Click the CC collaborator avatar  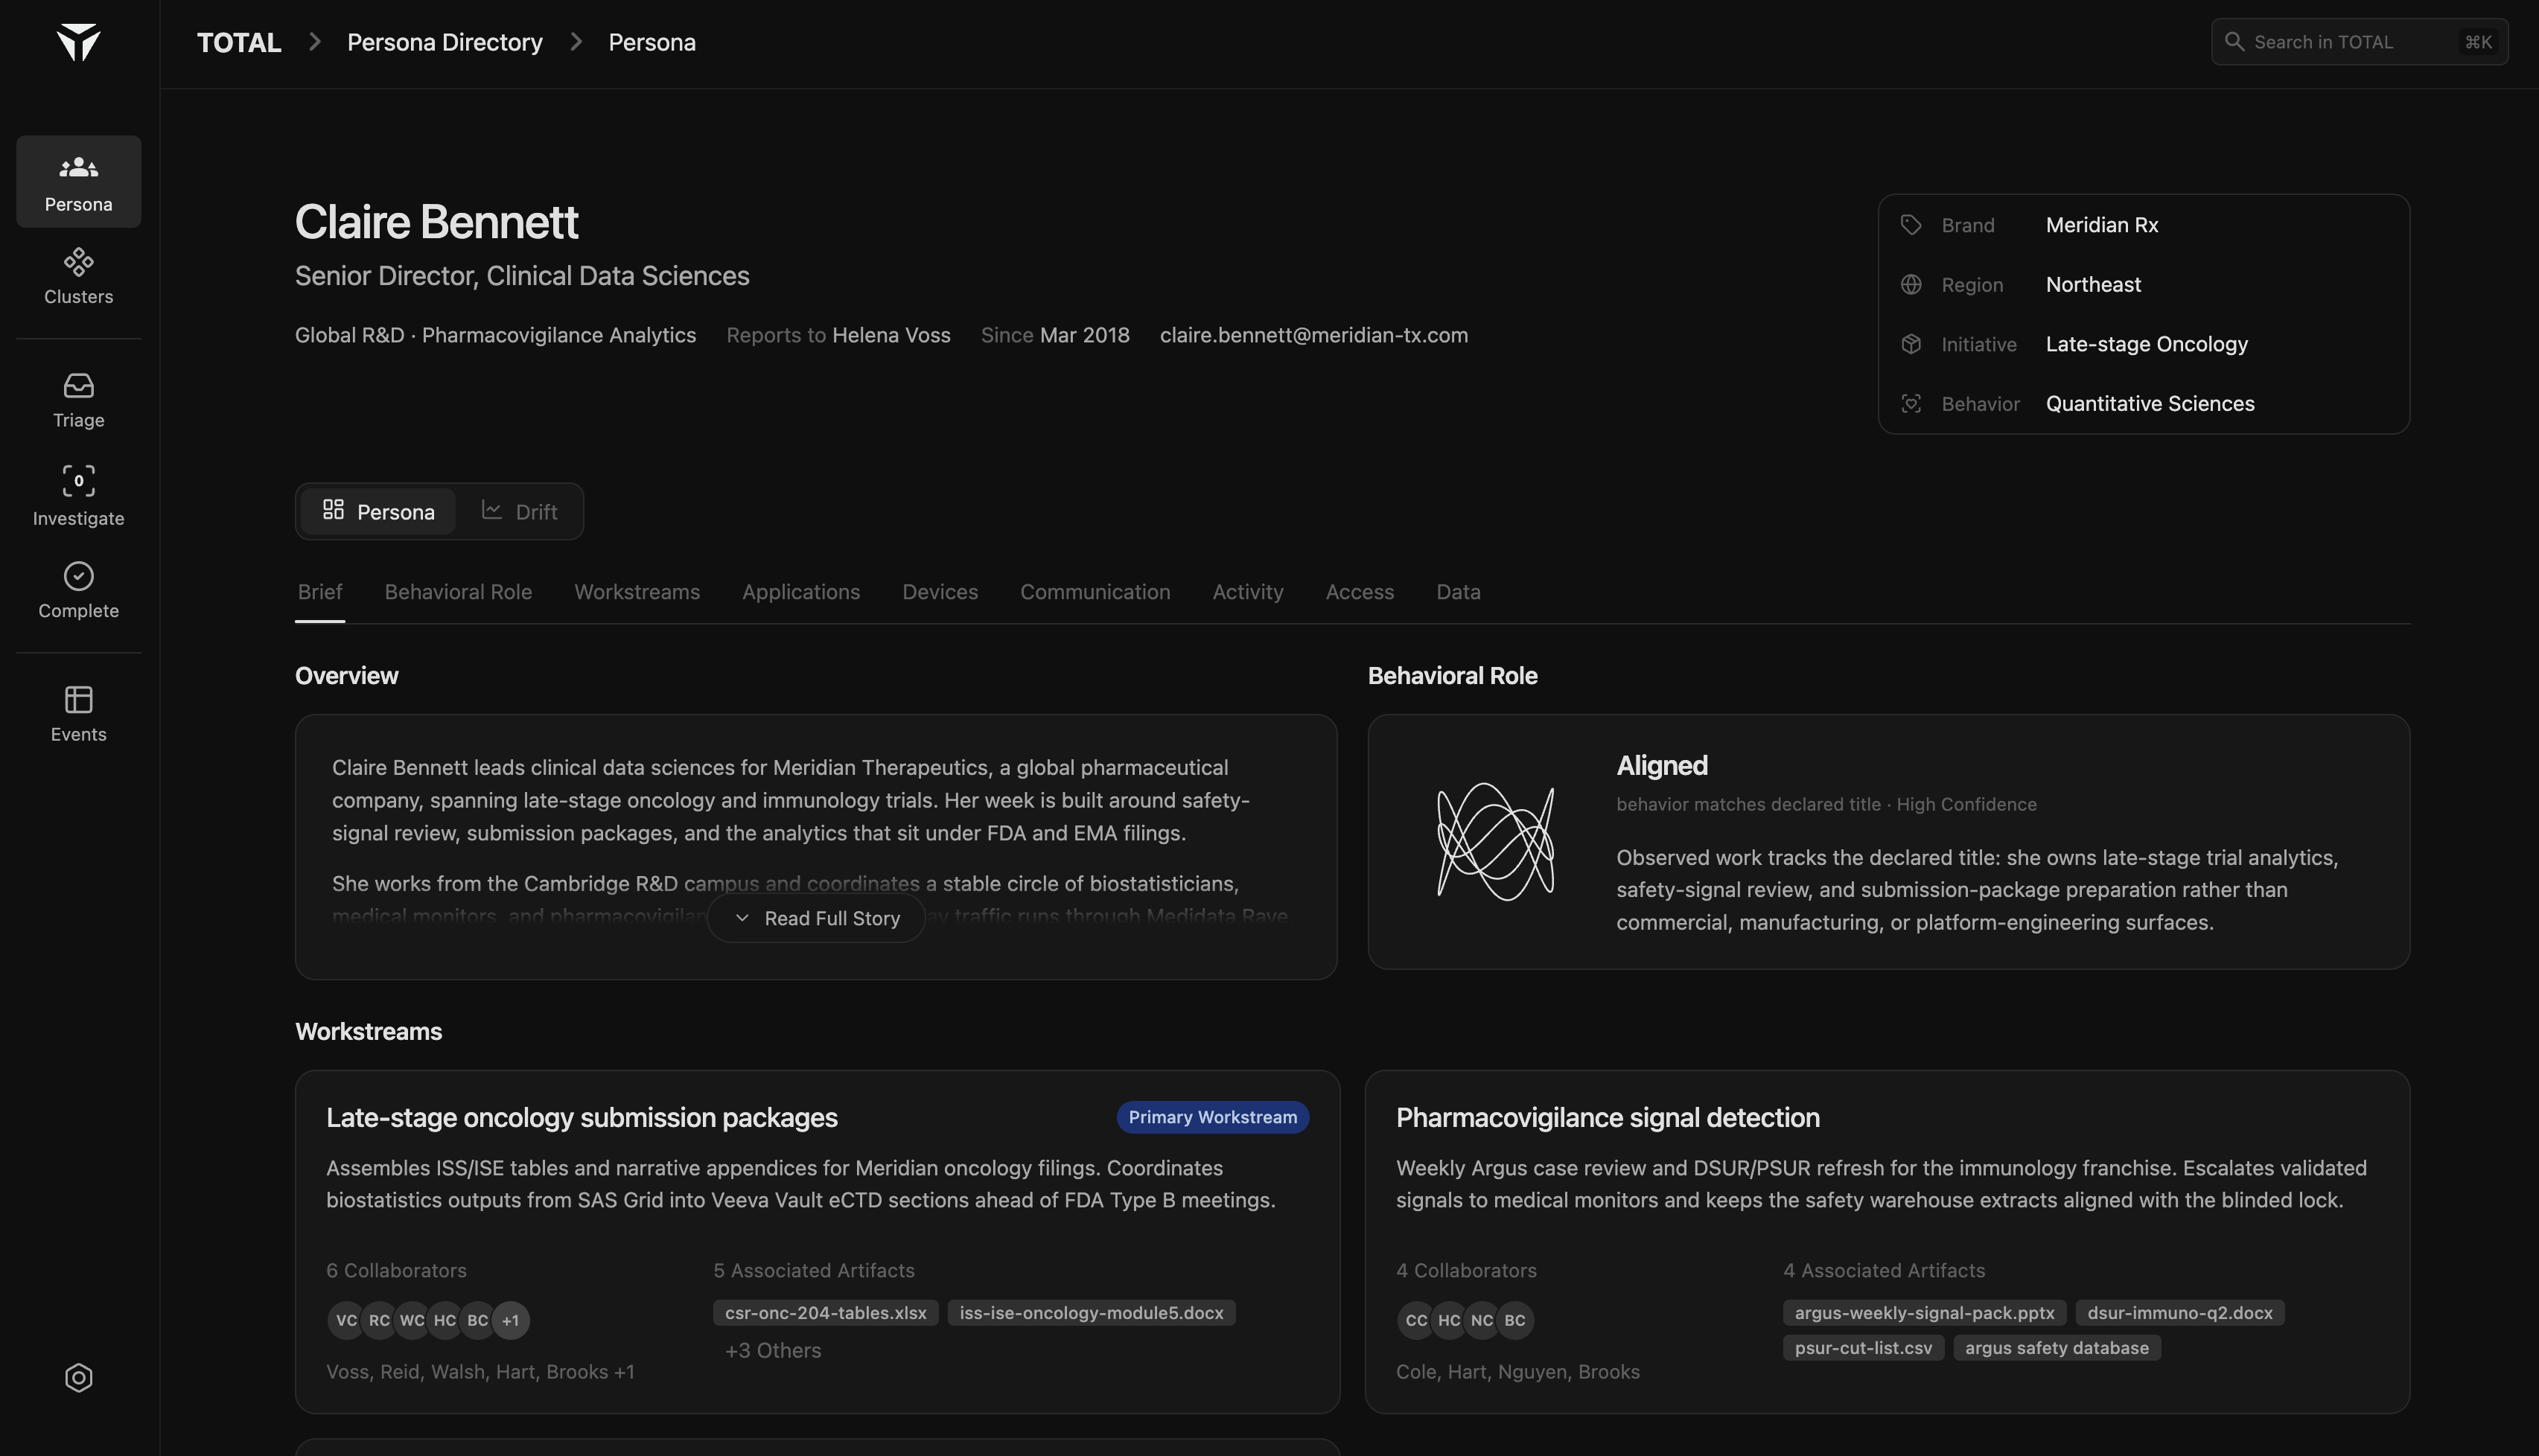pyautogui.click(x=1416, y=1320)
